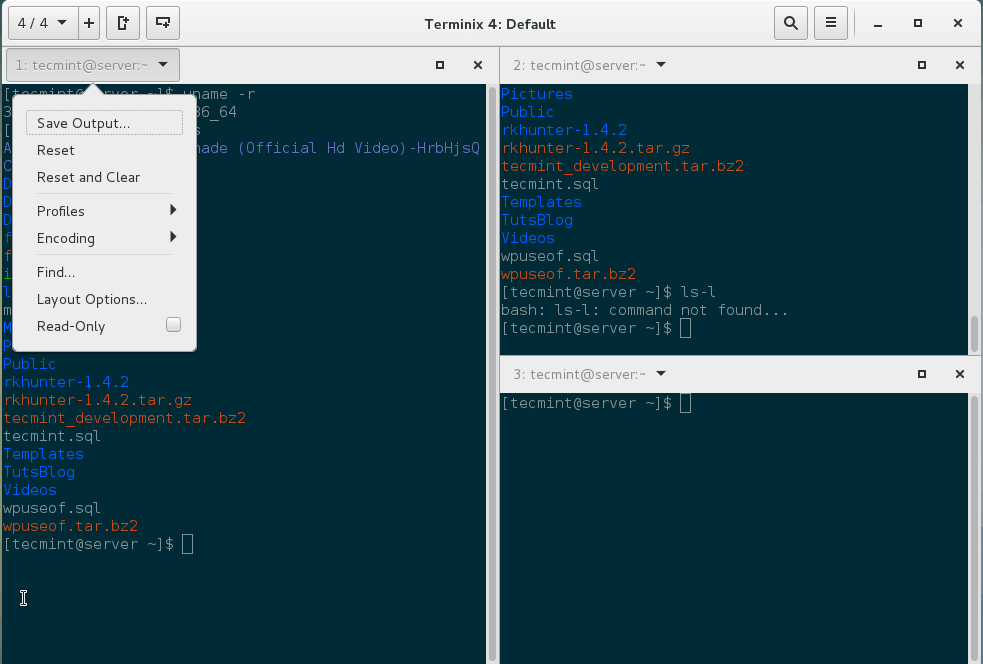This screenshot has width=983, height=664.
Task: Maximize terminal 3 pane
Action: click(922, 374)
